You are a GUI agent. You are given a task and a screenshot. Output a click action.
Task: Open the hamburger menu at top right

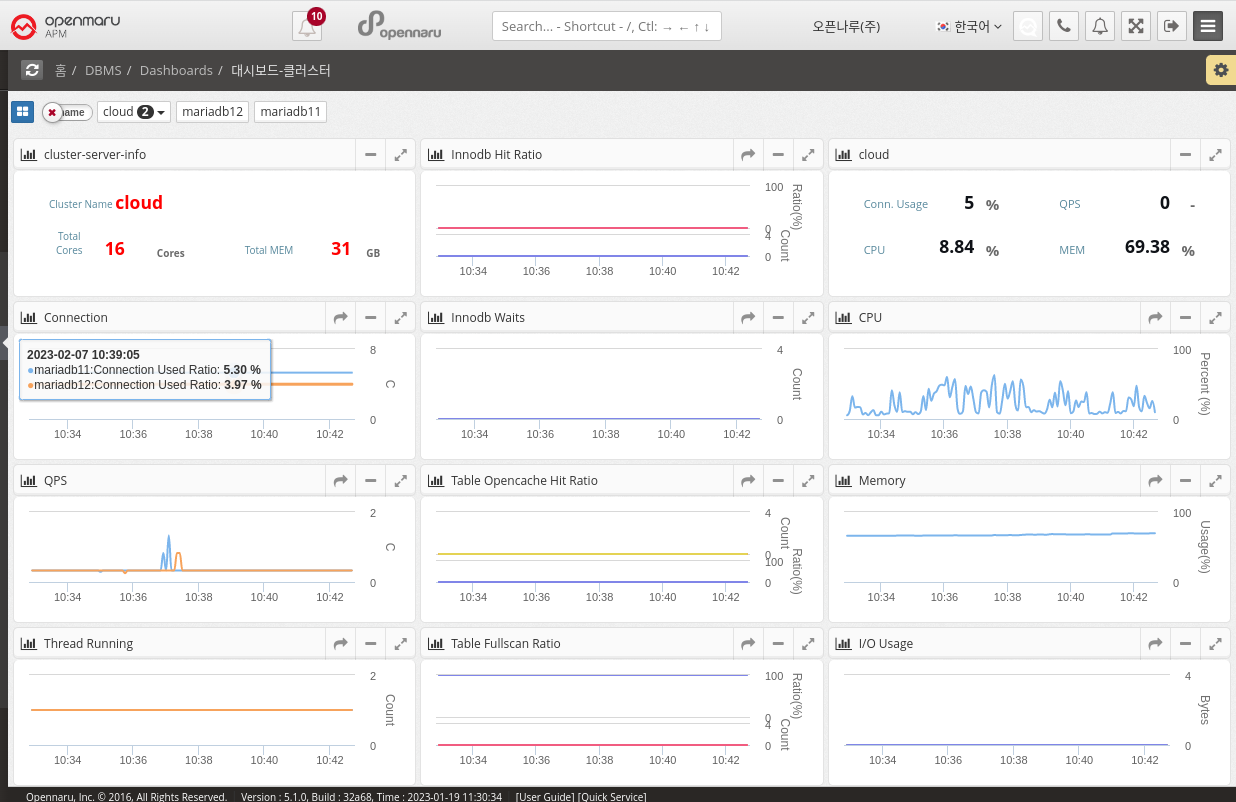coord(1208,26)
